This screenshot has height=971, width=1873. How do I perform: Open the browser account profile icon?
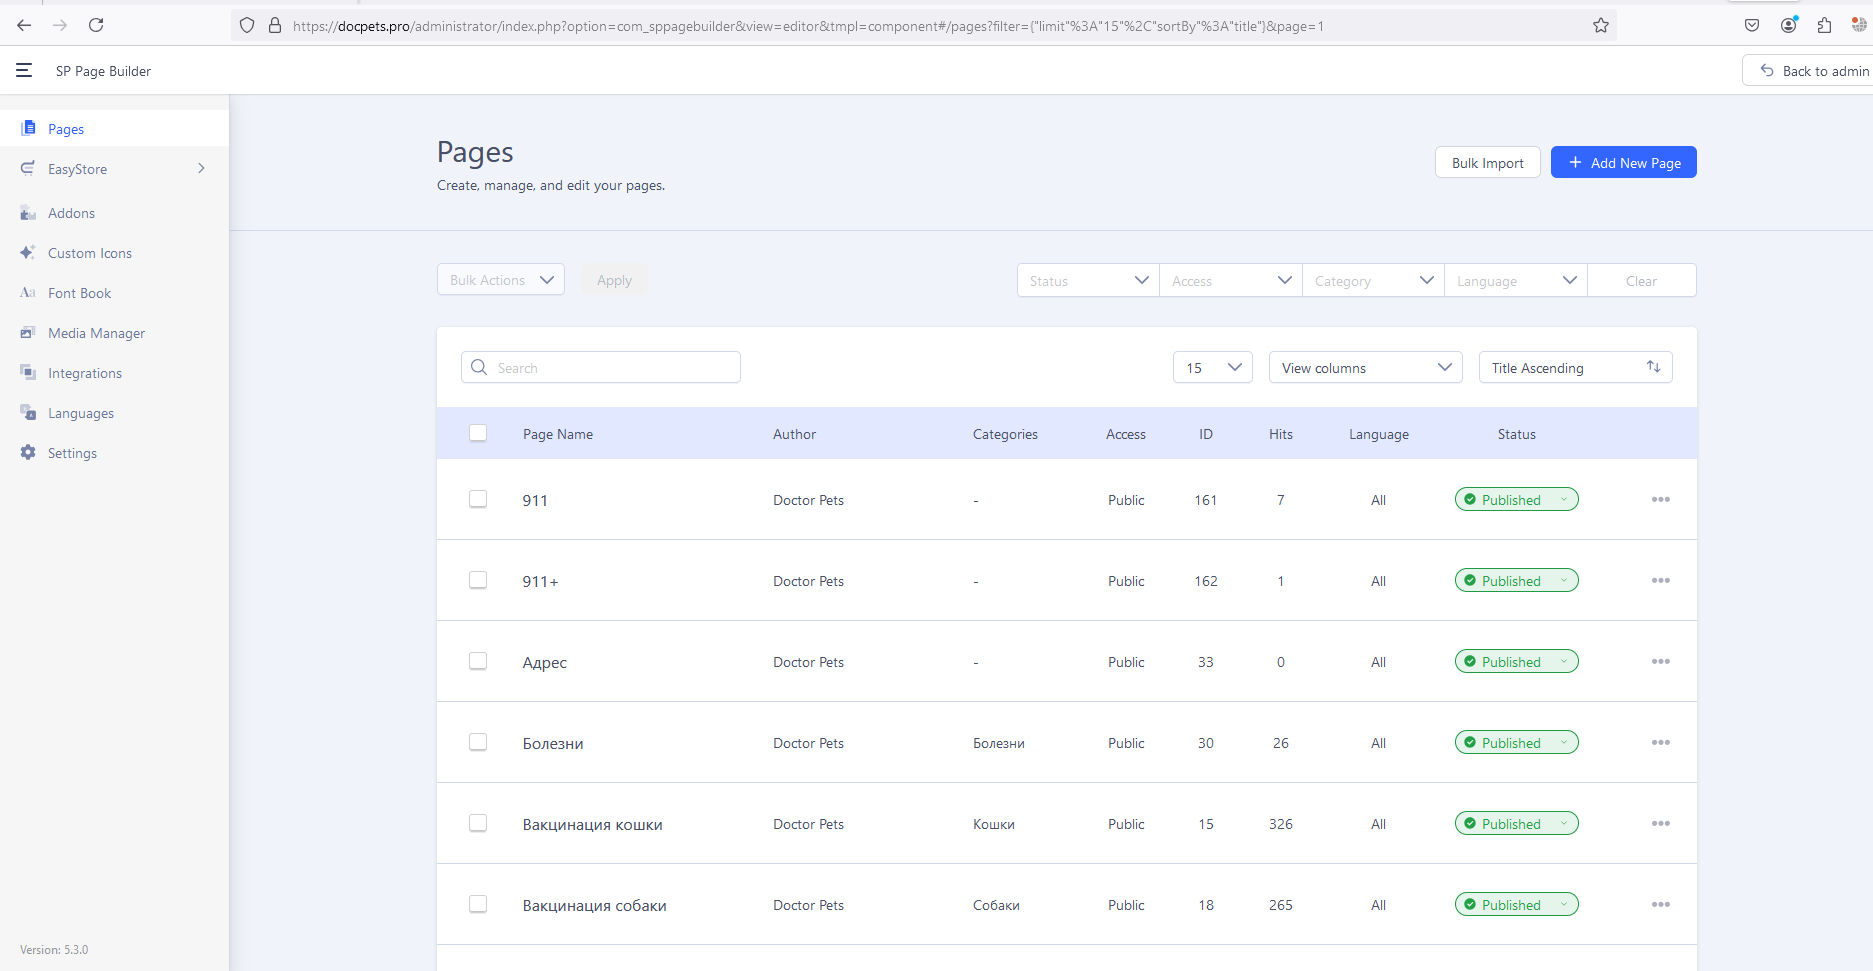click(1788, 25)
